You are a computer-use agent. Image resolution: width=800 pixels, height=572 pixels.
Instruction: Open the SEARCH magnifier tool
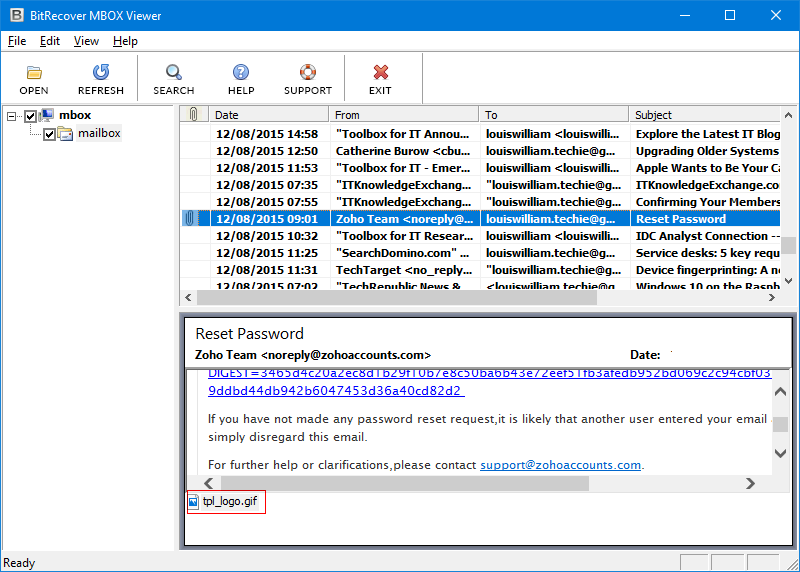pos(173,72)
